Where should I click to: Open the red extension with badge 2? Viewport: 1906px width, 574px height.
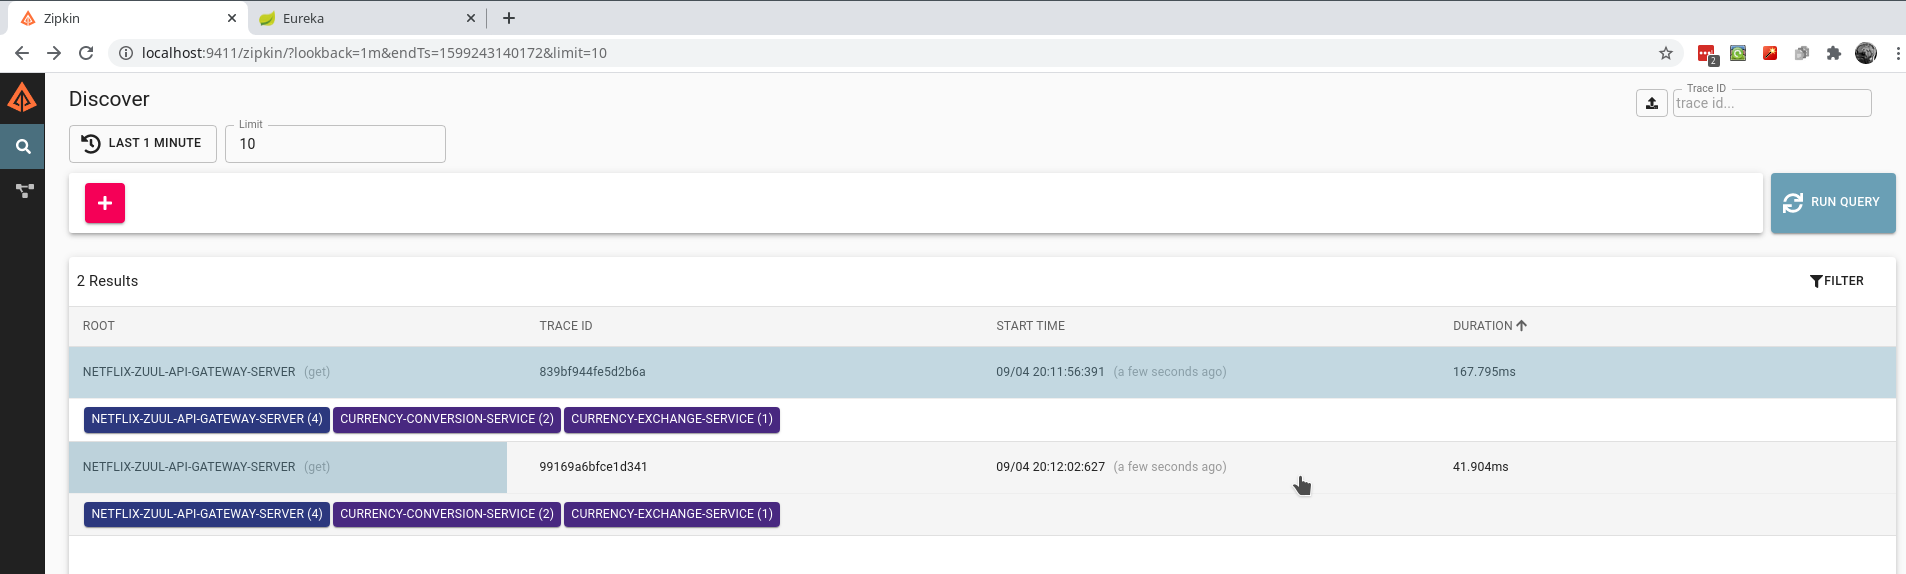[x=1707, y=54]
